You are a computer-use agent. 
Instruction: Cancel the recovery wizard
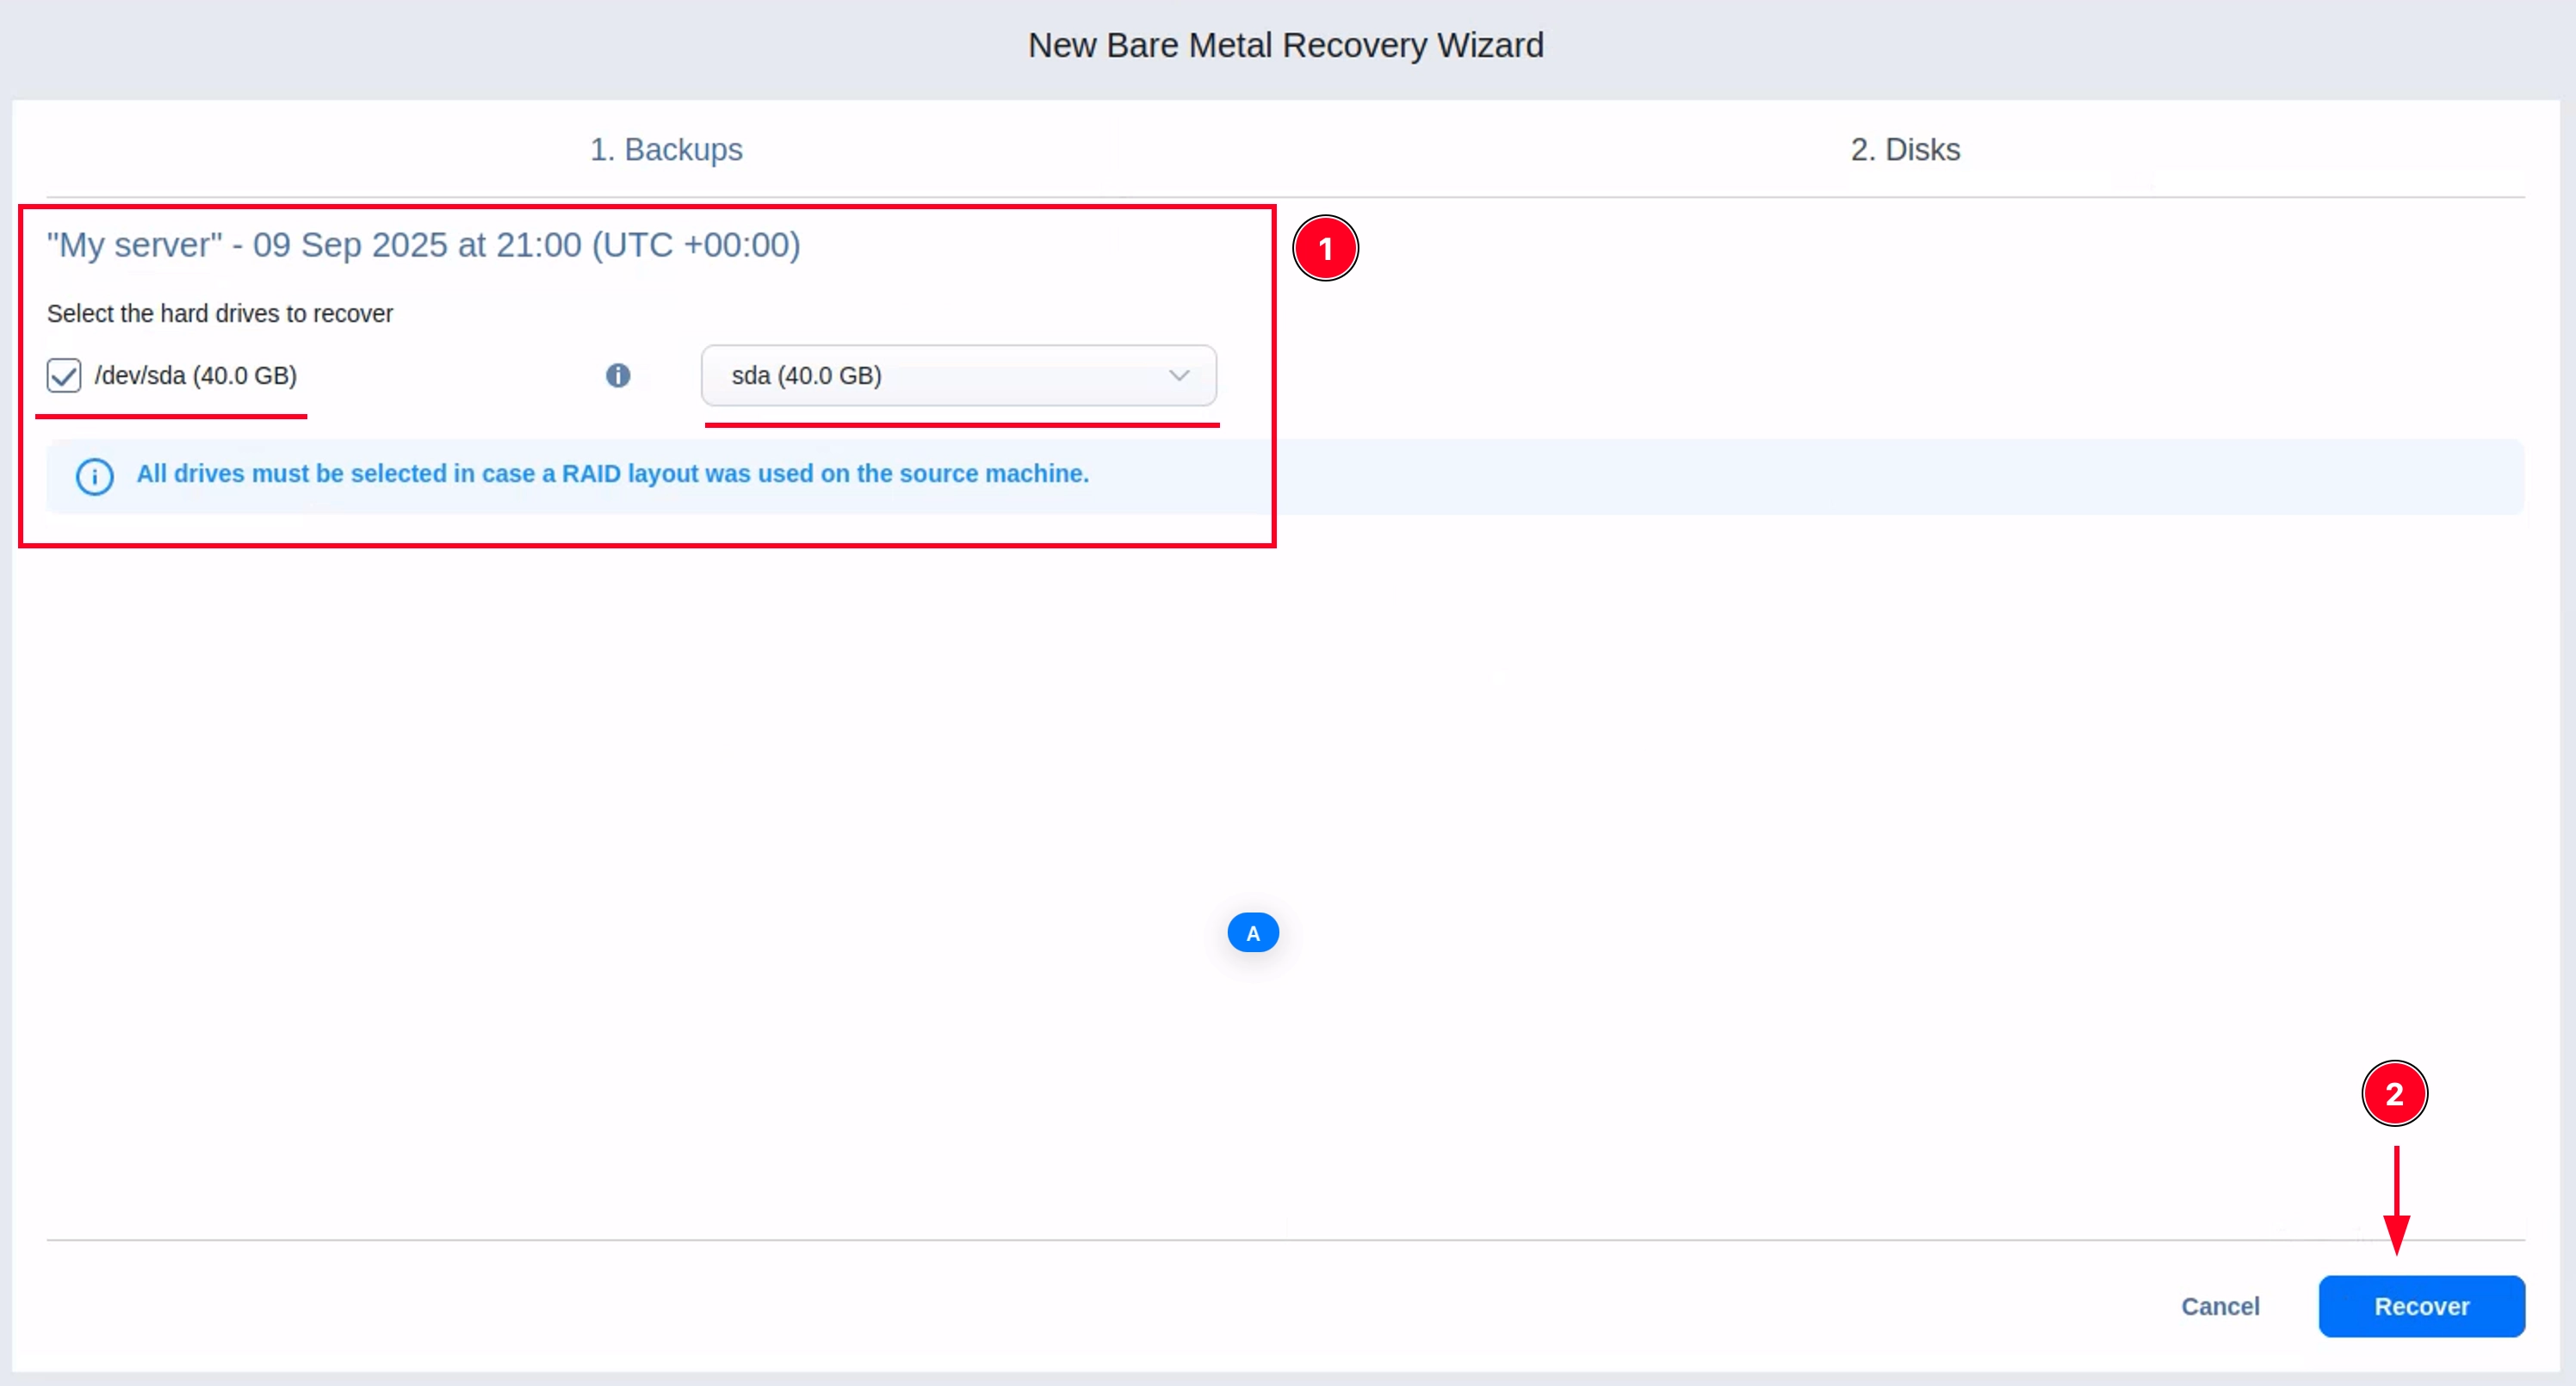pyautogui.click(x=2220, y=1306)
